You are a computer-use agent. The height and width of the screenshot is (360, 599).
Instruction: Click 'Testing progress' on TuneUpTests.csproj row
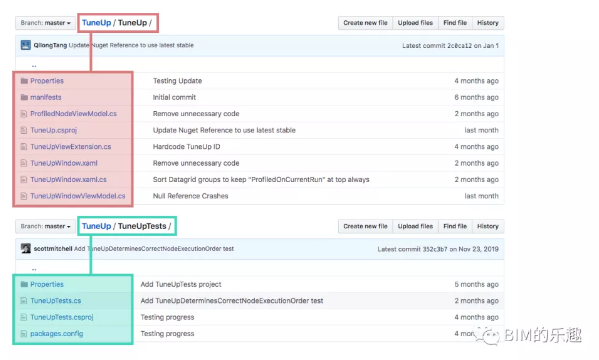coord(167,317)
